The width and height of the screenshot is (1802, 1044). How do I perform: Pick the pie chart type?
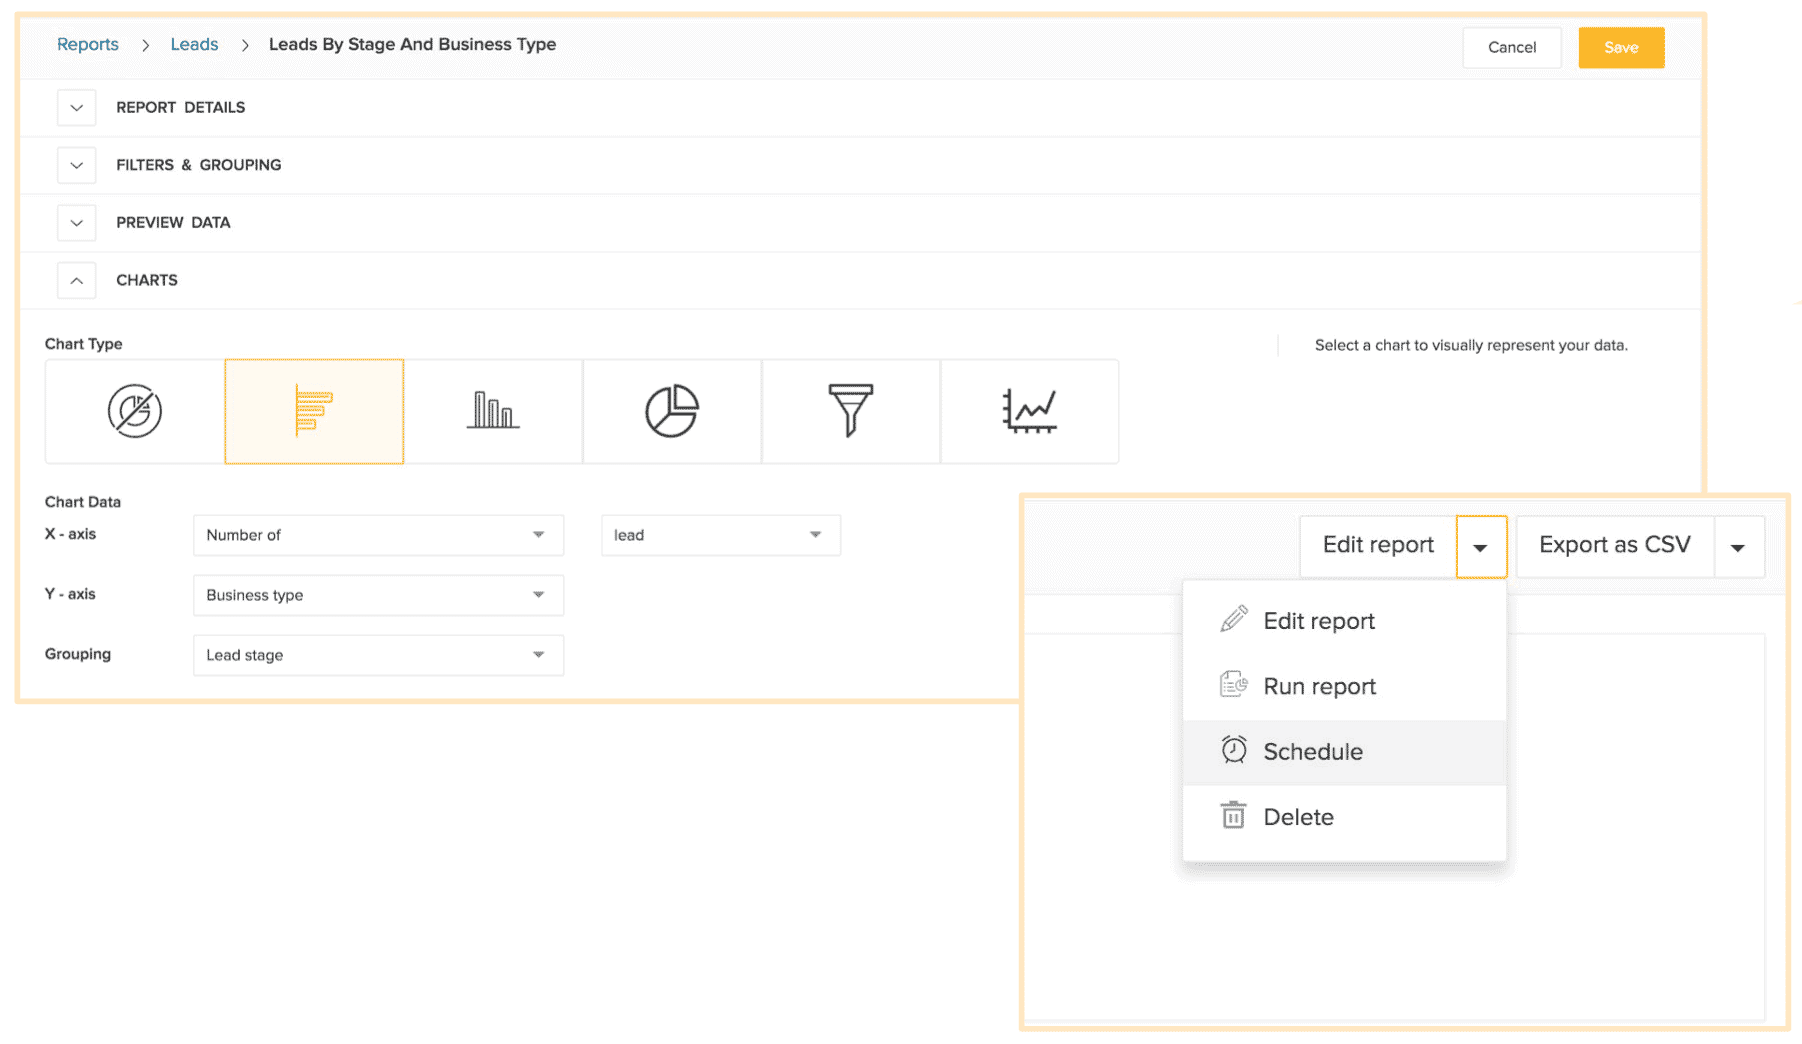click(672, 411)
